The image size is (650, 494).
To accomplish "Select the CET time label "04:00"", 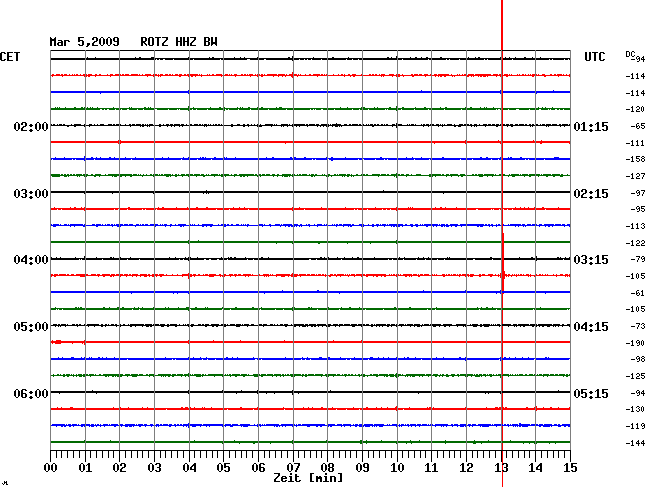I will pyautogui.click(x=31, y=260).
